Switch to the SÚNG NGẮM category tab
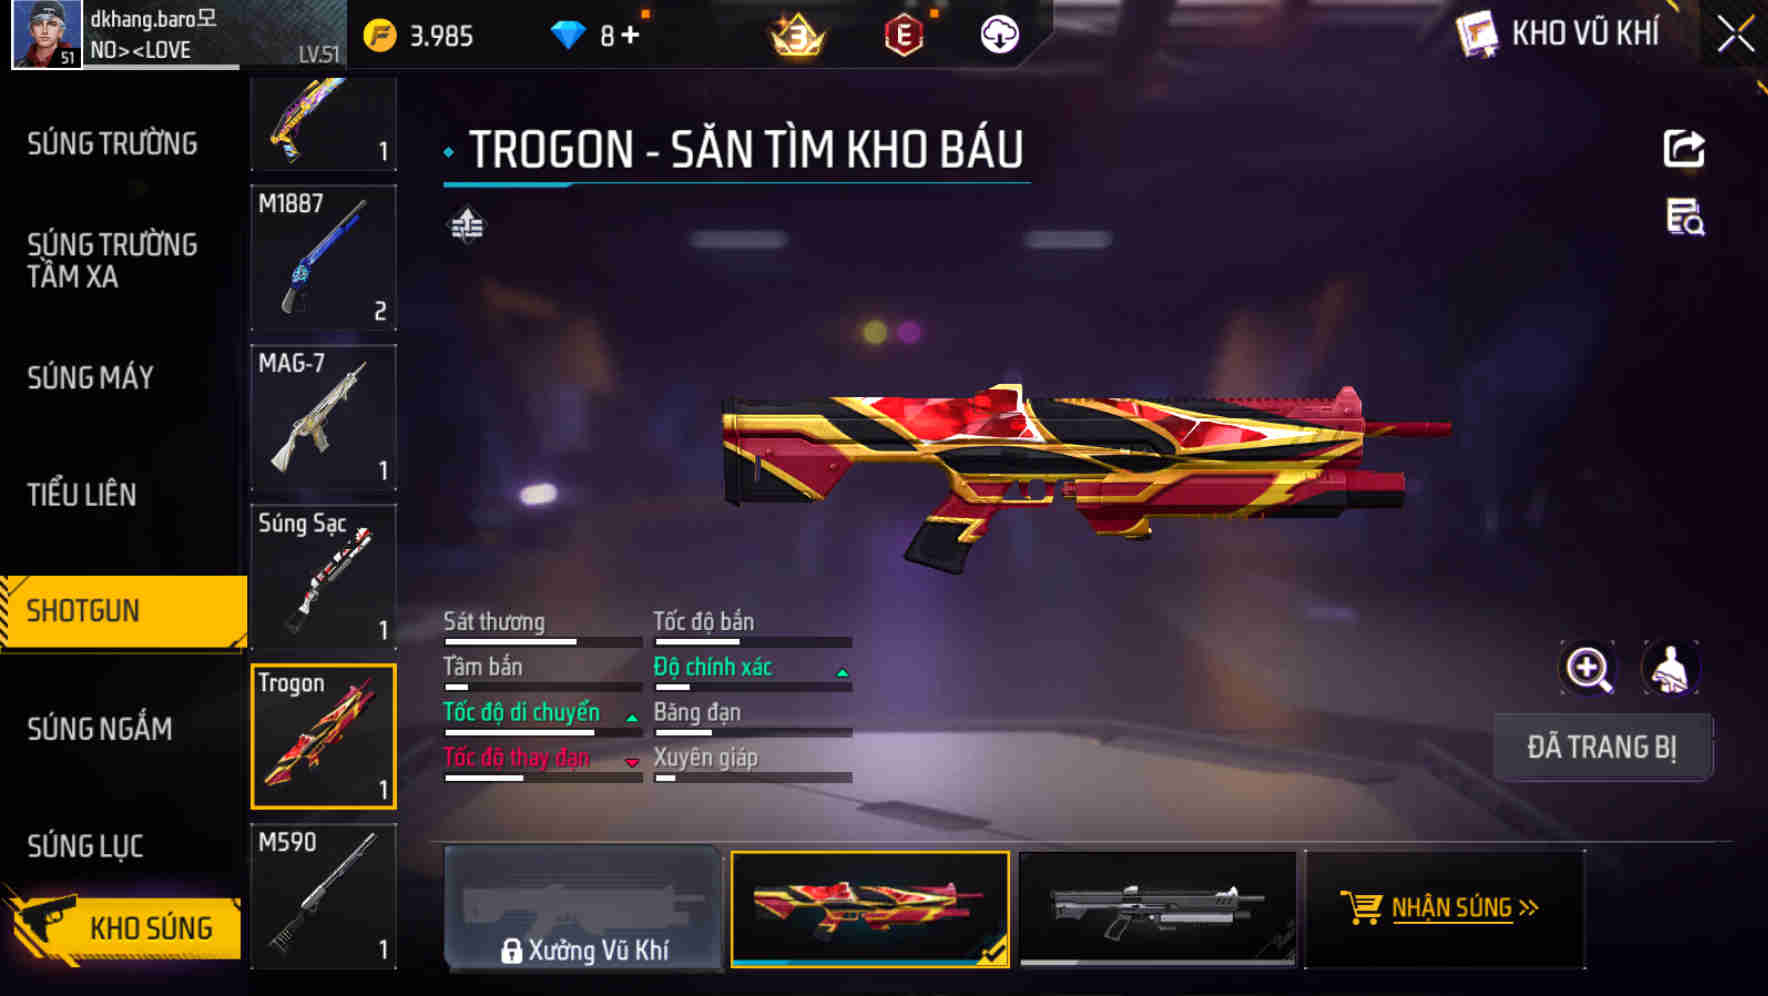Screen dimensions: 1768x996 pos(100,729)
